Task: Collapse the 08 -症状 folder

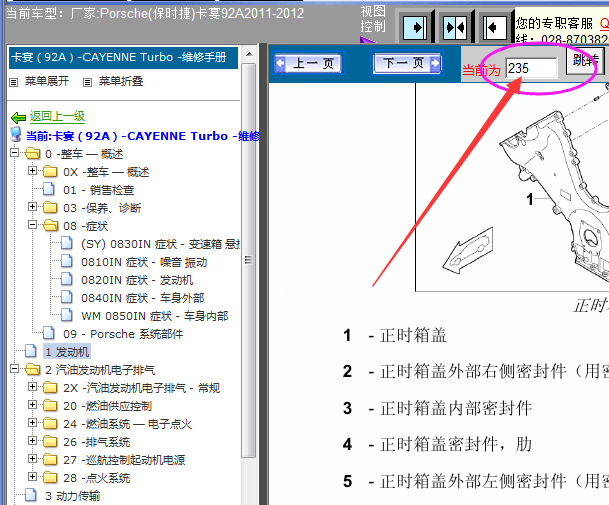Action: pyautogui.click(x=33, y=225)
